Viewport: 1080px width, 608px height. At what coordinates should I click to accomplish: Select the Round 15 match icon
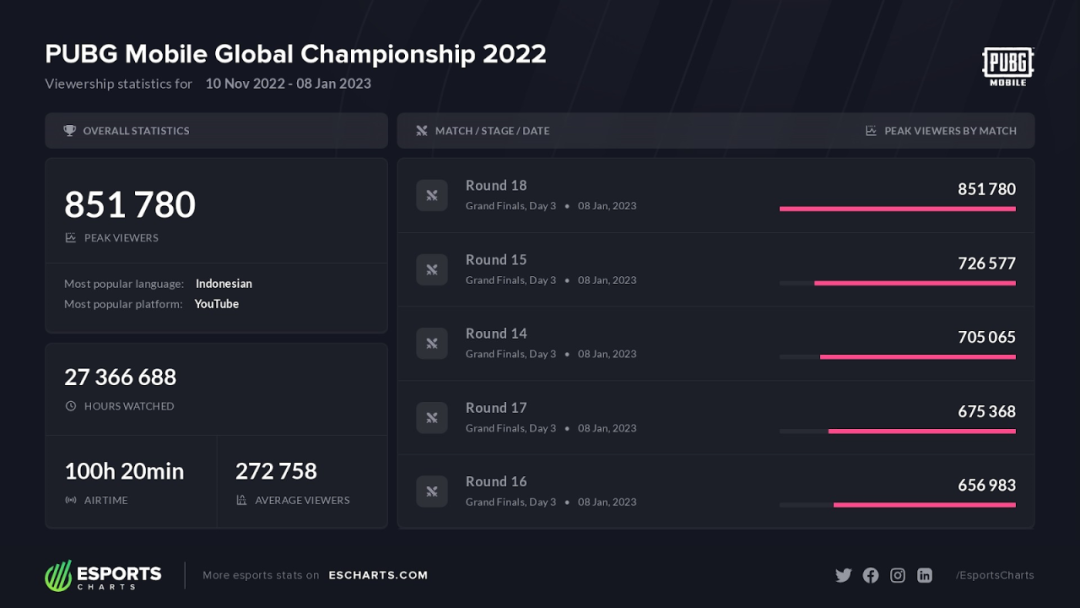432,269
